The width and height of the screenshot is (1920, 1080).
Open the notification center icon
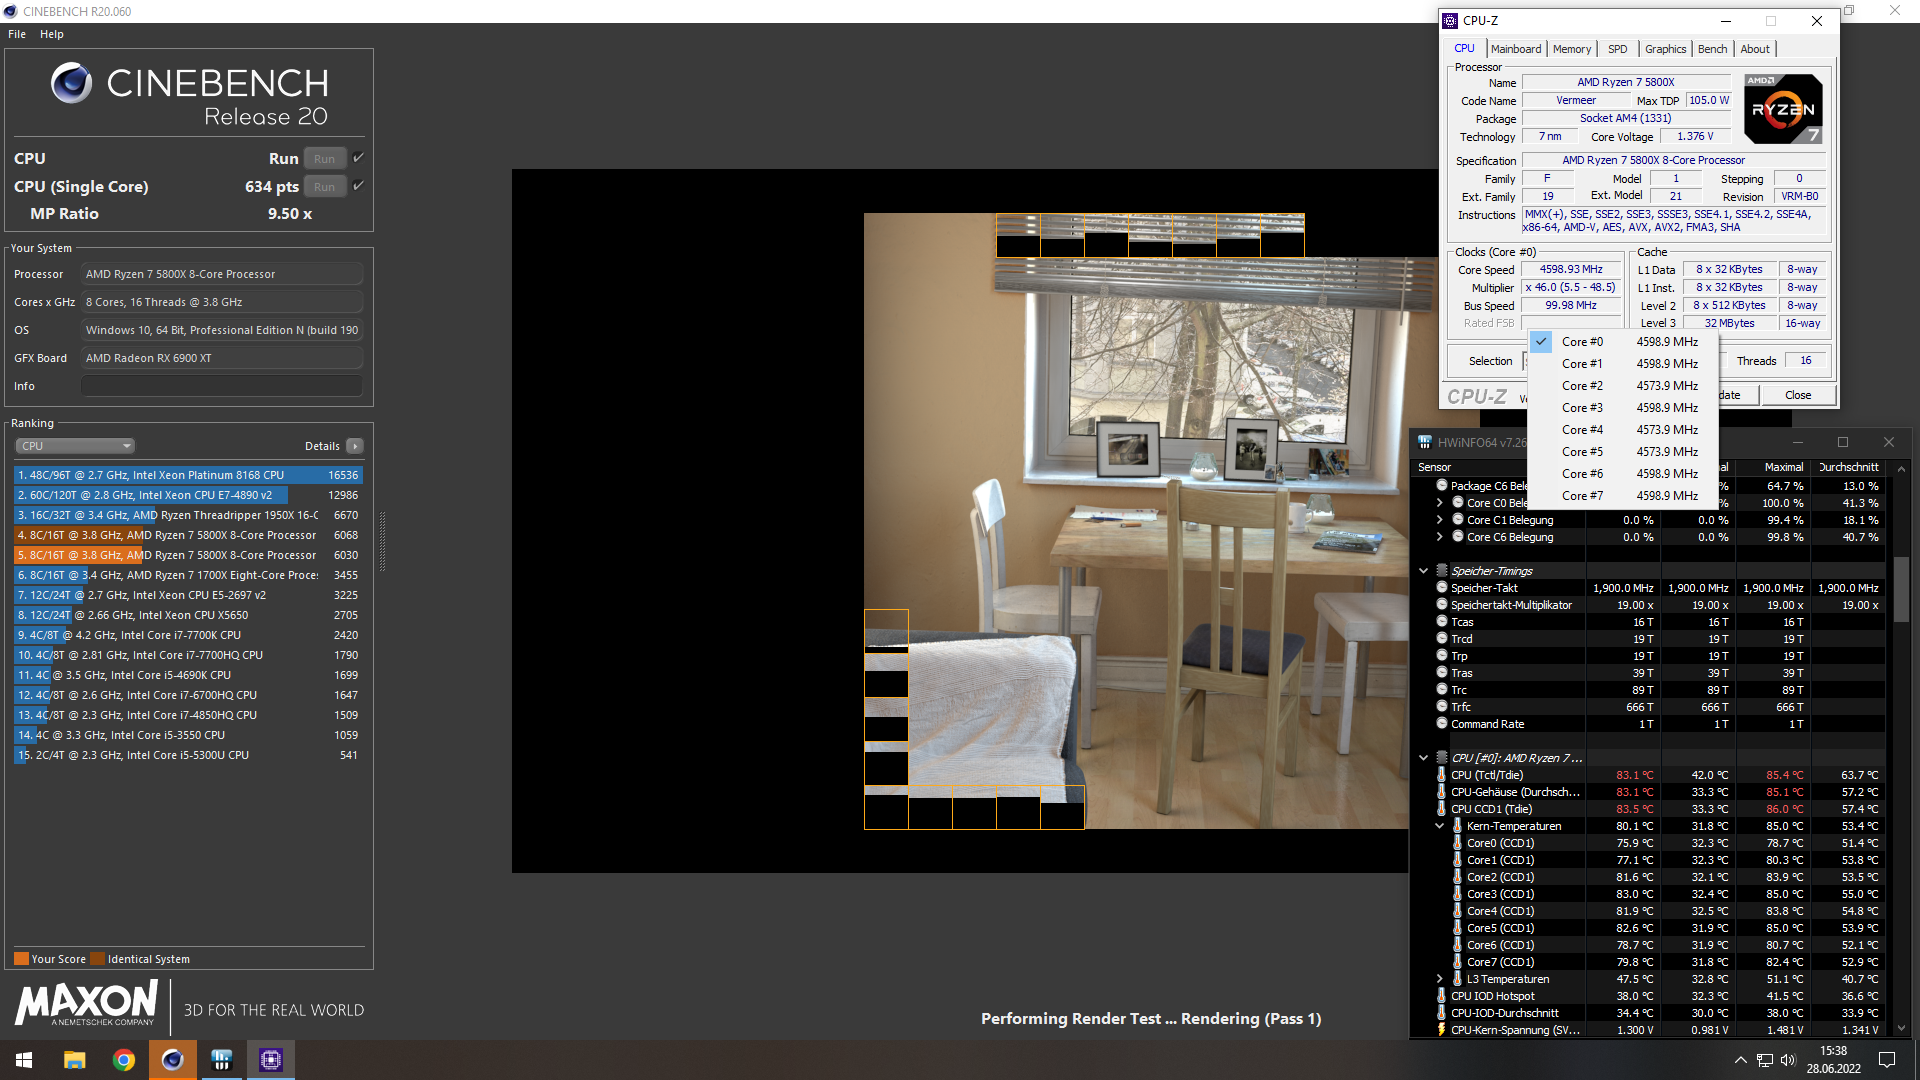[1887, 1060]
